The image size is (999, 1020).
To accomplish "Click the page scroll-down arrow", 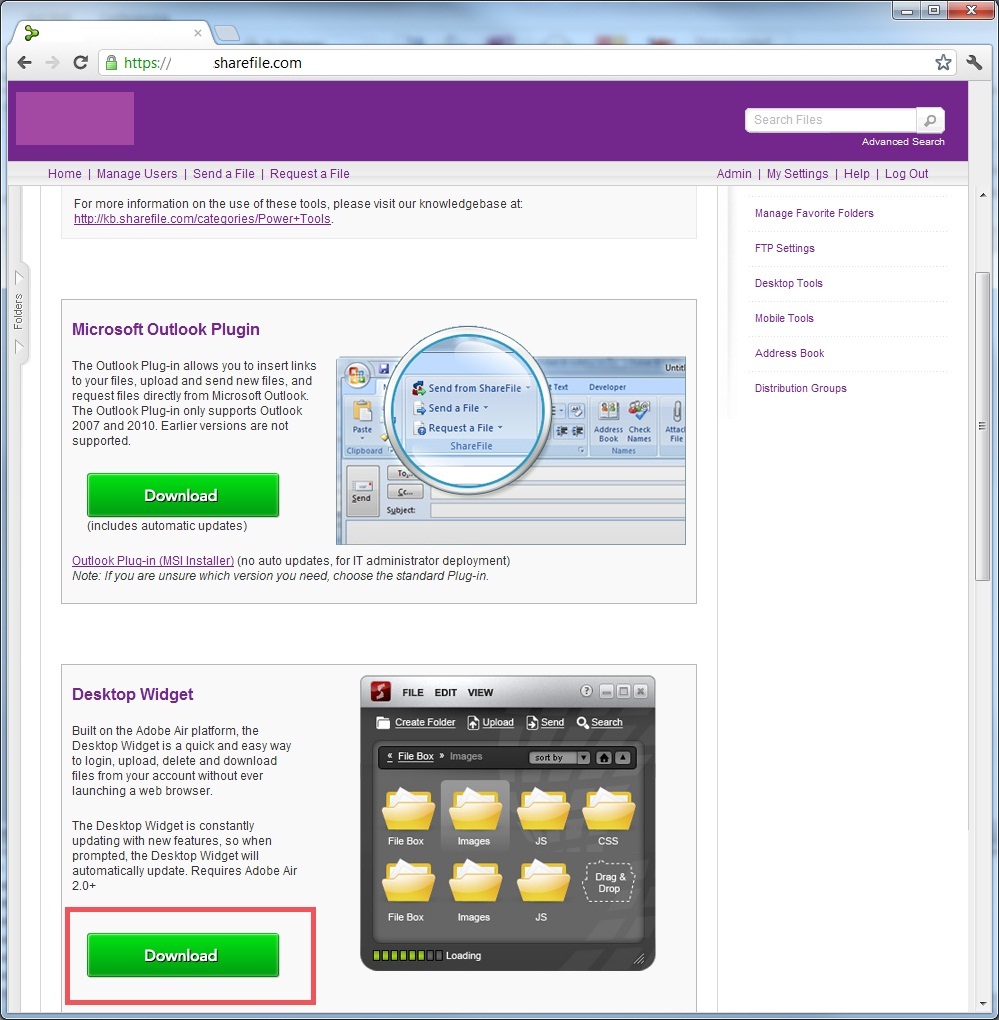I will point(982,1004).
